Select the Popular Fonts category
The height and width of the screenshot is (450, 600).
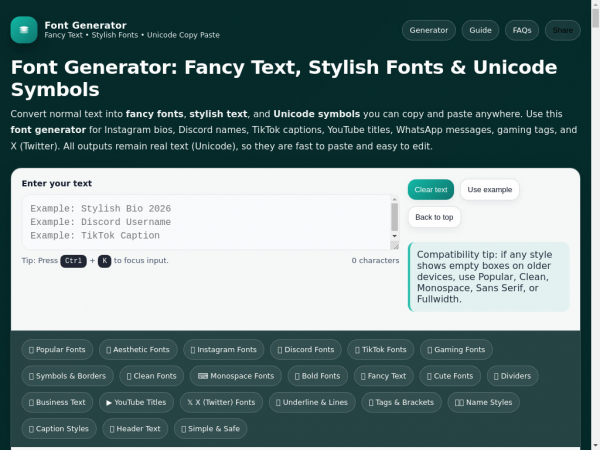click(x=57, y=350)
